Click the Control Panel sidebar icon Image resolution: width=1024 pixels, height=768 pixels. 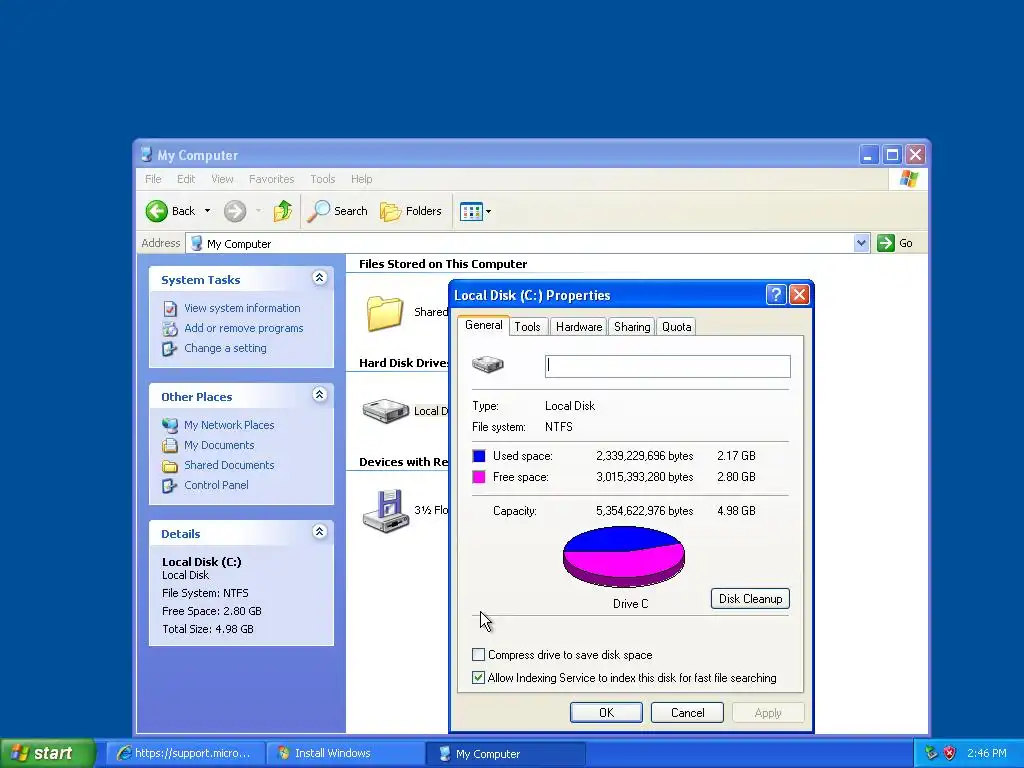170,486
